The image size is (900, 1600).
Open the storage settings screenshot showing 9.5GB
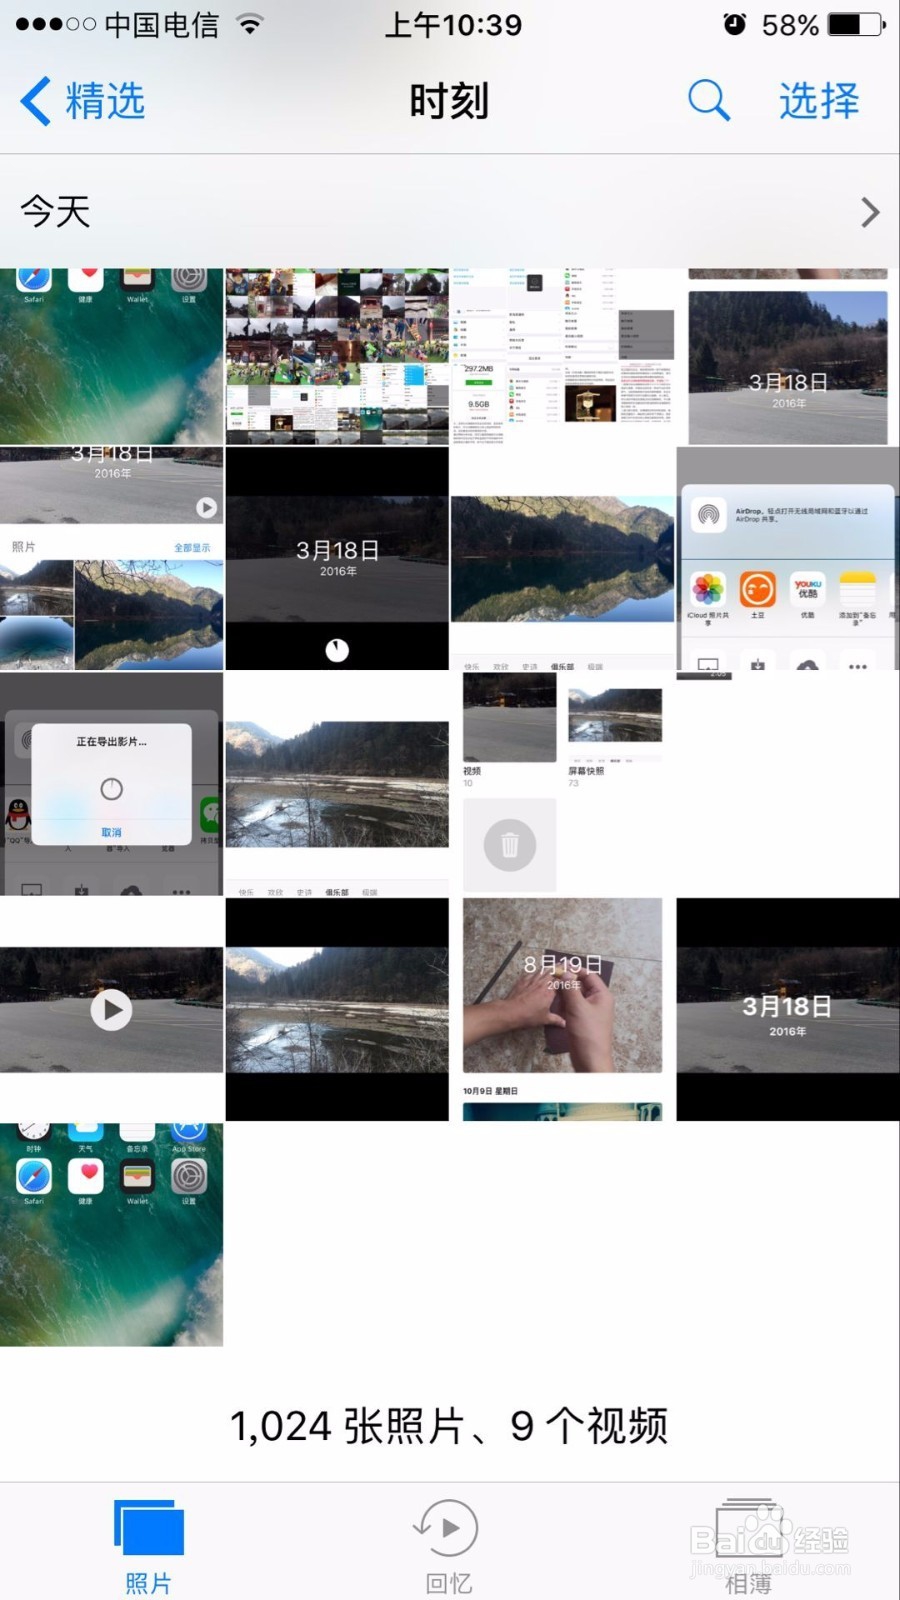[562, 356]
